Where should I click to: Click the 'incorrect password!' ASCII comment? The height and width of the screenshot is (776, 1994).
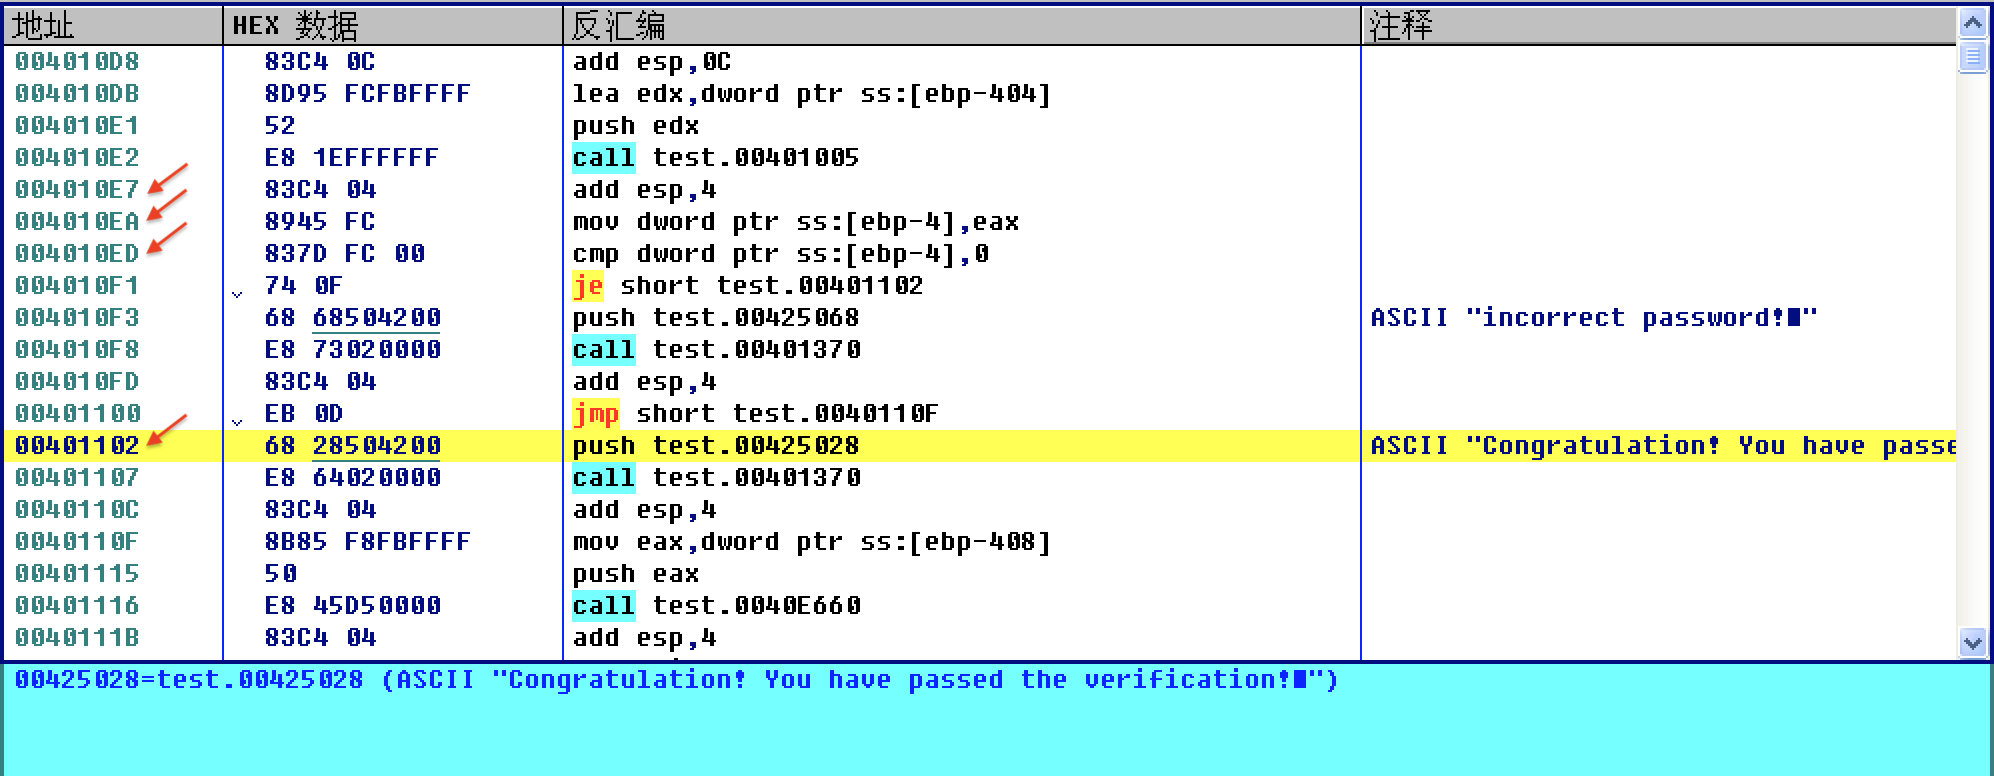pyautogui.click(x=1594, y=318)
